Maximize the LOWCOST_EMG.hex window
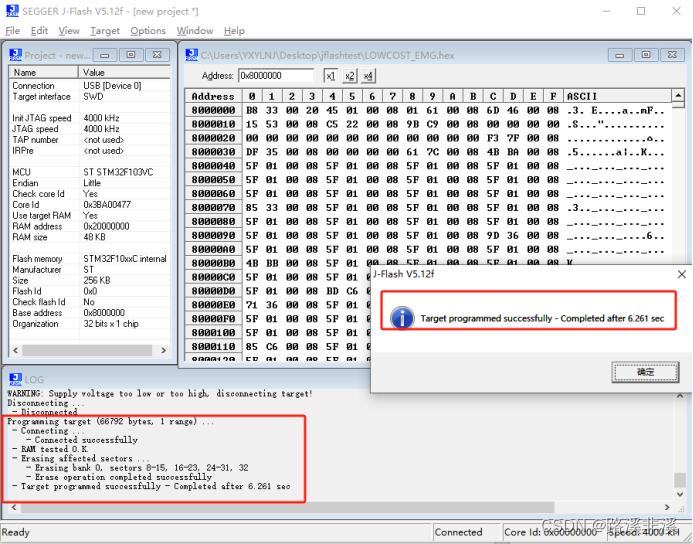Screen dimensions: 693x544 click(646, 55)
